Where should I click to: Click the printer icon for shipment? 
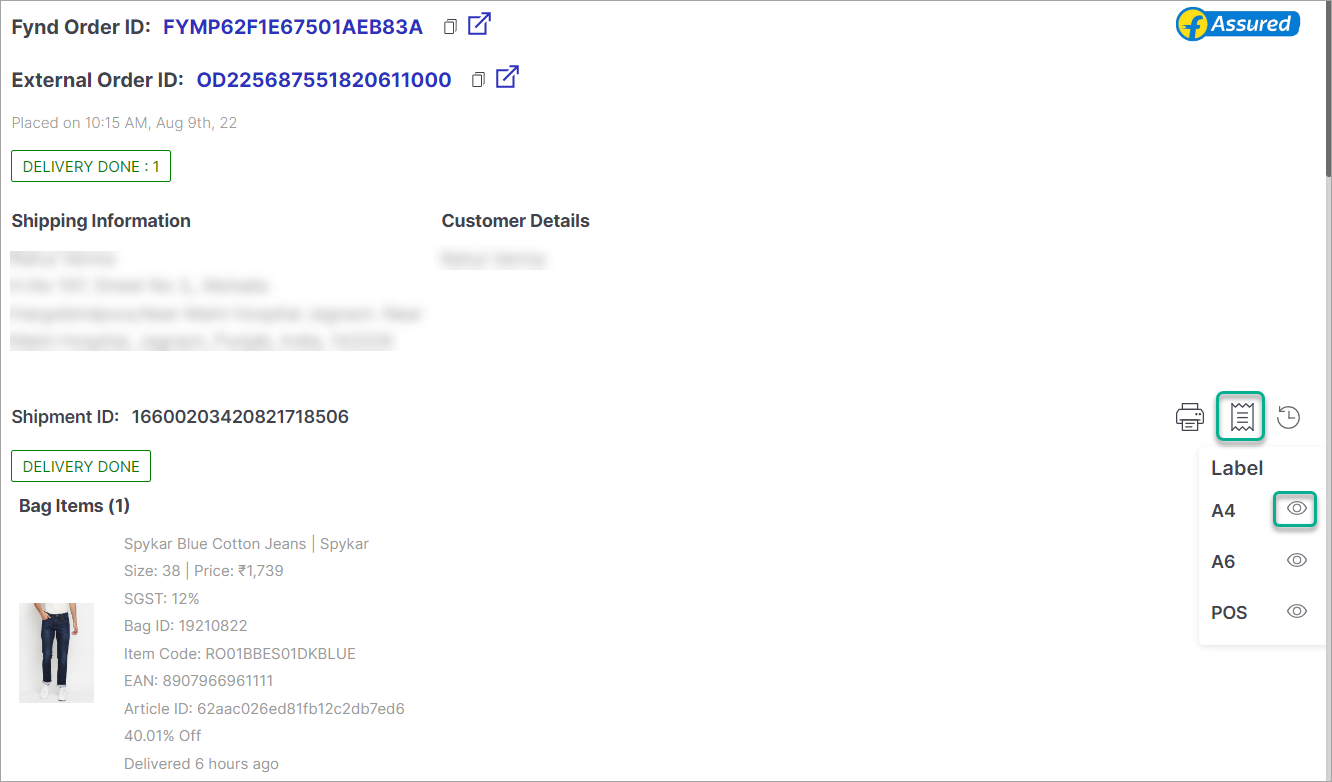point(1190,417)
